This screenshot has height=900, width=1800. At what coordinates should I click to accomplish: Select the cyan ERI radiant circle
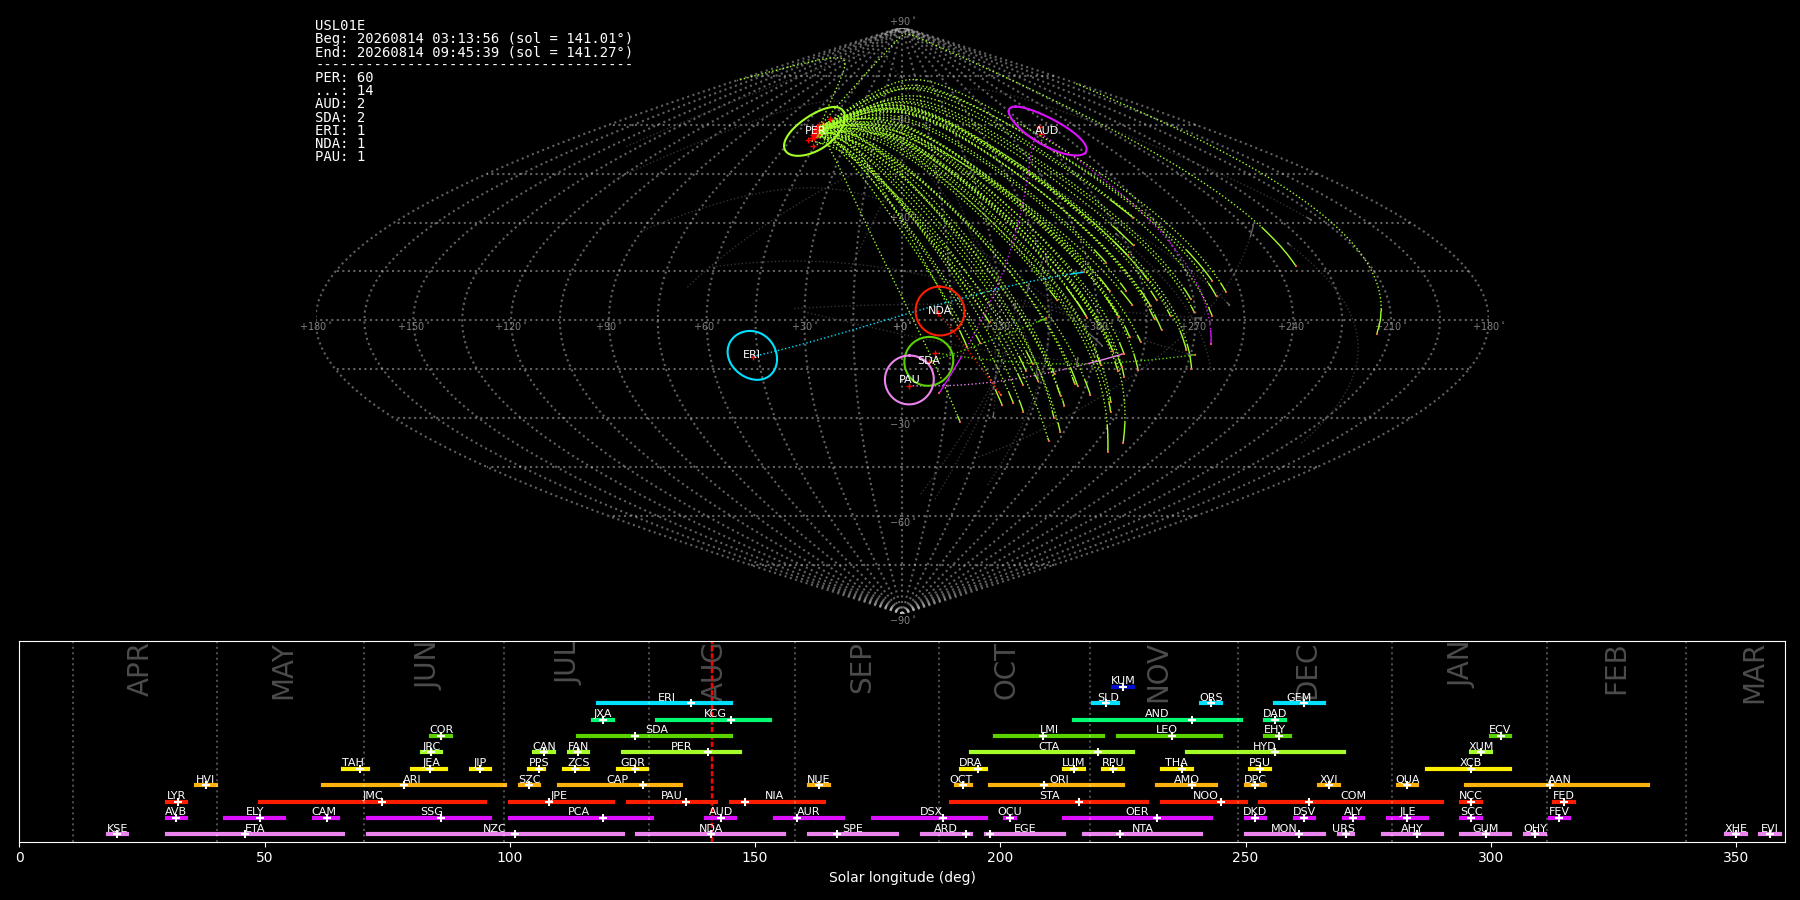[x=752, y=355]
